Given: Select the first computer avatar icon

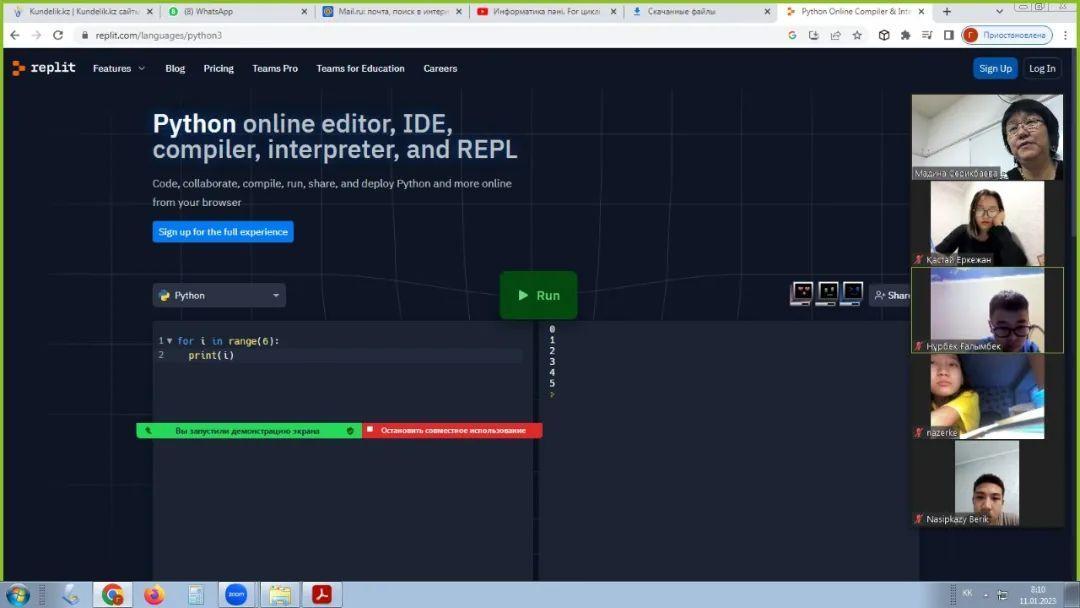Looking at the screenshot, I should pos(802,293).
